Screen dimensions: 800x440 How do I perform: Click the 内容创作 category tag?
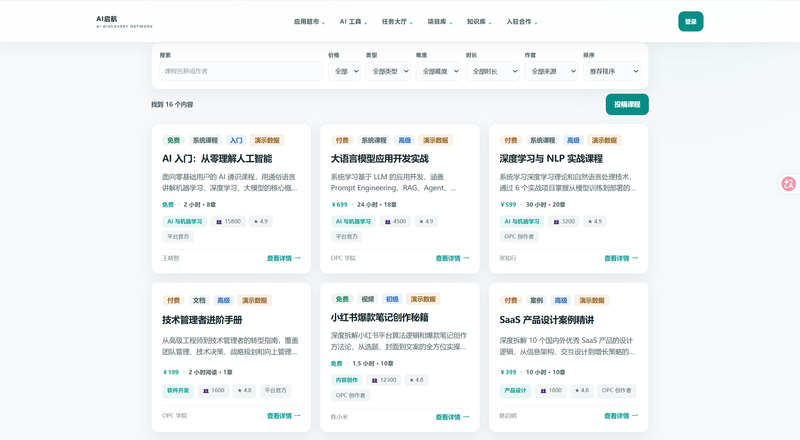[x=346, y=380]
